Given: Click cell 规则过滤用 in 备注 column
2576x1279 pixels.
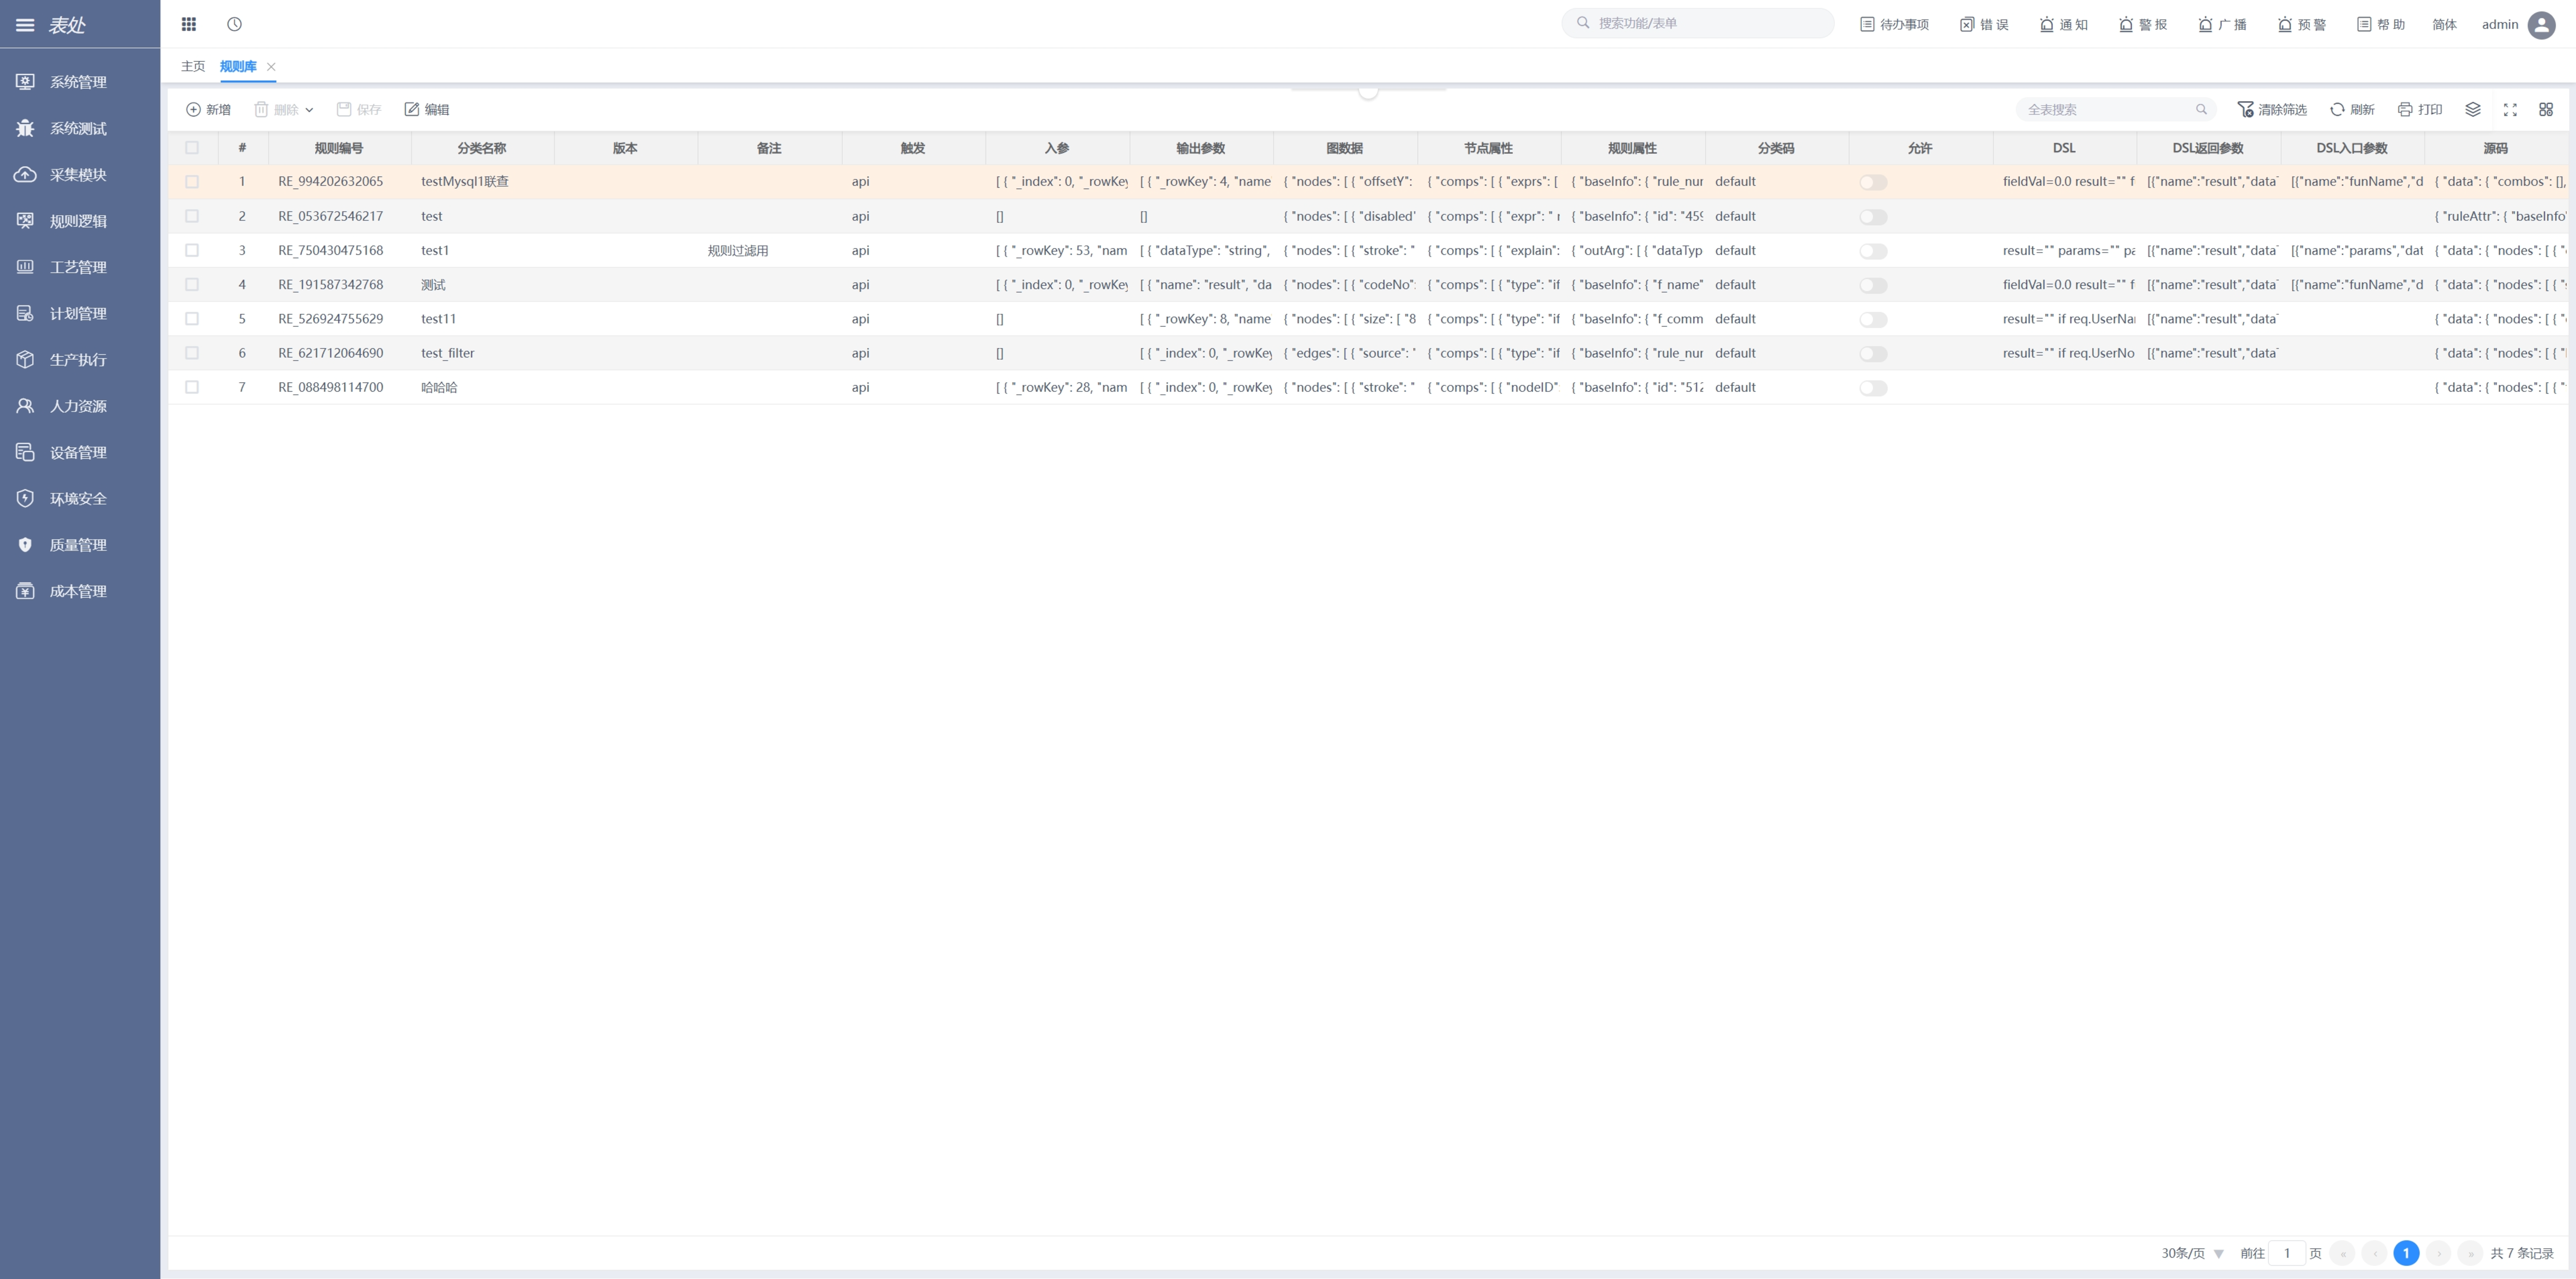Looking at the screenshot, I should (x=738, y=251).
